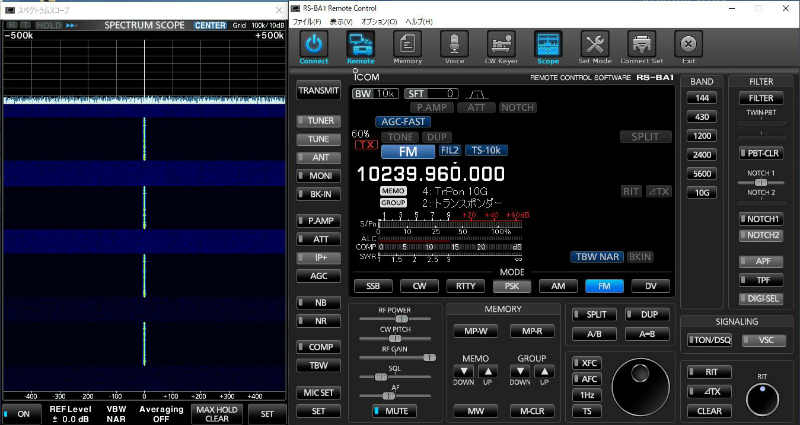Click the TUNE button
The width and height of the screenshot is (800, 425).
click(319, 139)
